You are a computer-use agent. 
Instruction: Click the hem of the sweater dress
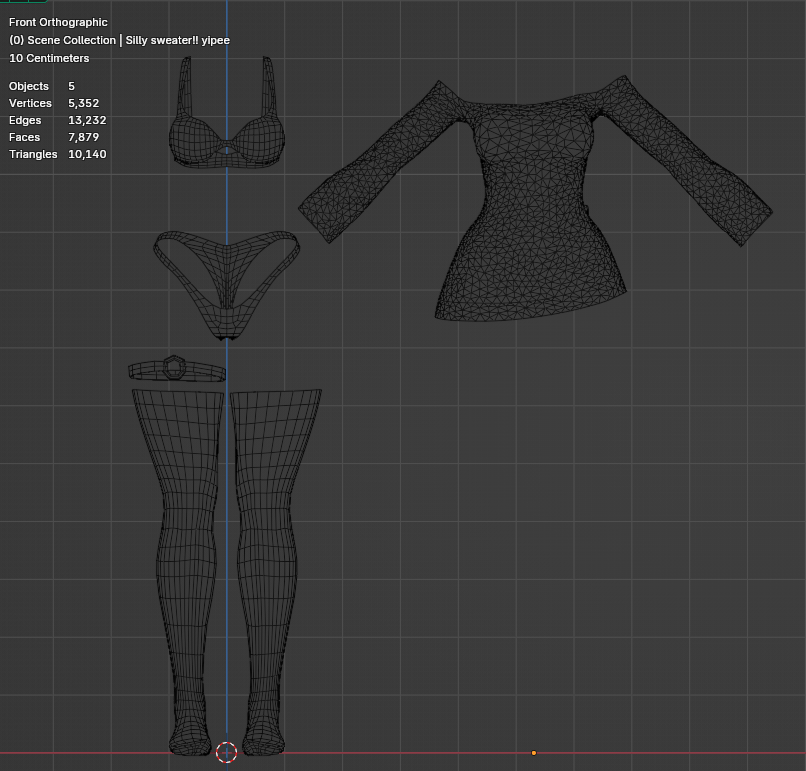[529, 308]
